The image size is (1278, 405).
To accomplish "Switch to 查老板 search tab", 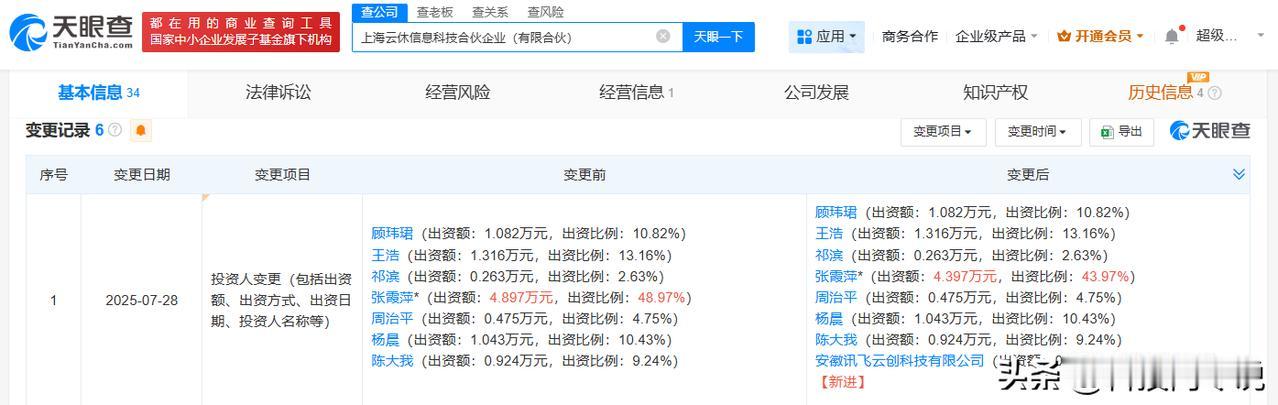I will tap(435, 12).
